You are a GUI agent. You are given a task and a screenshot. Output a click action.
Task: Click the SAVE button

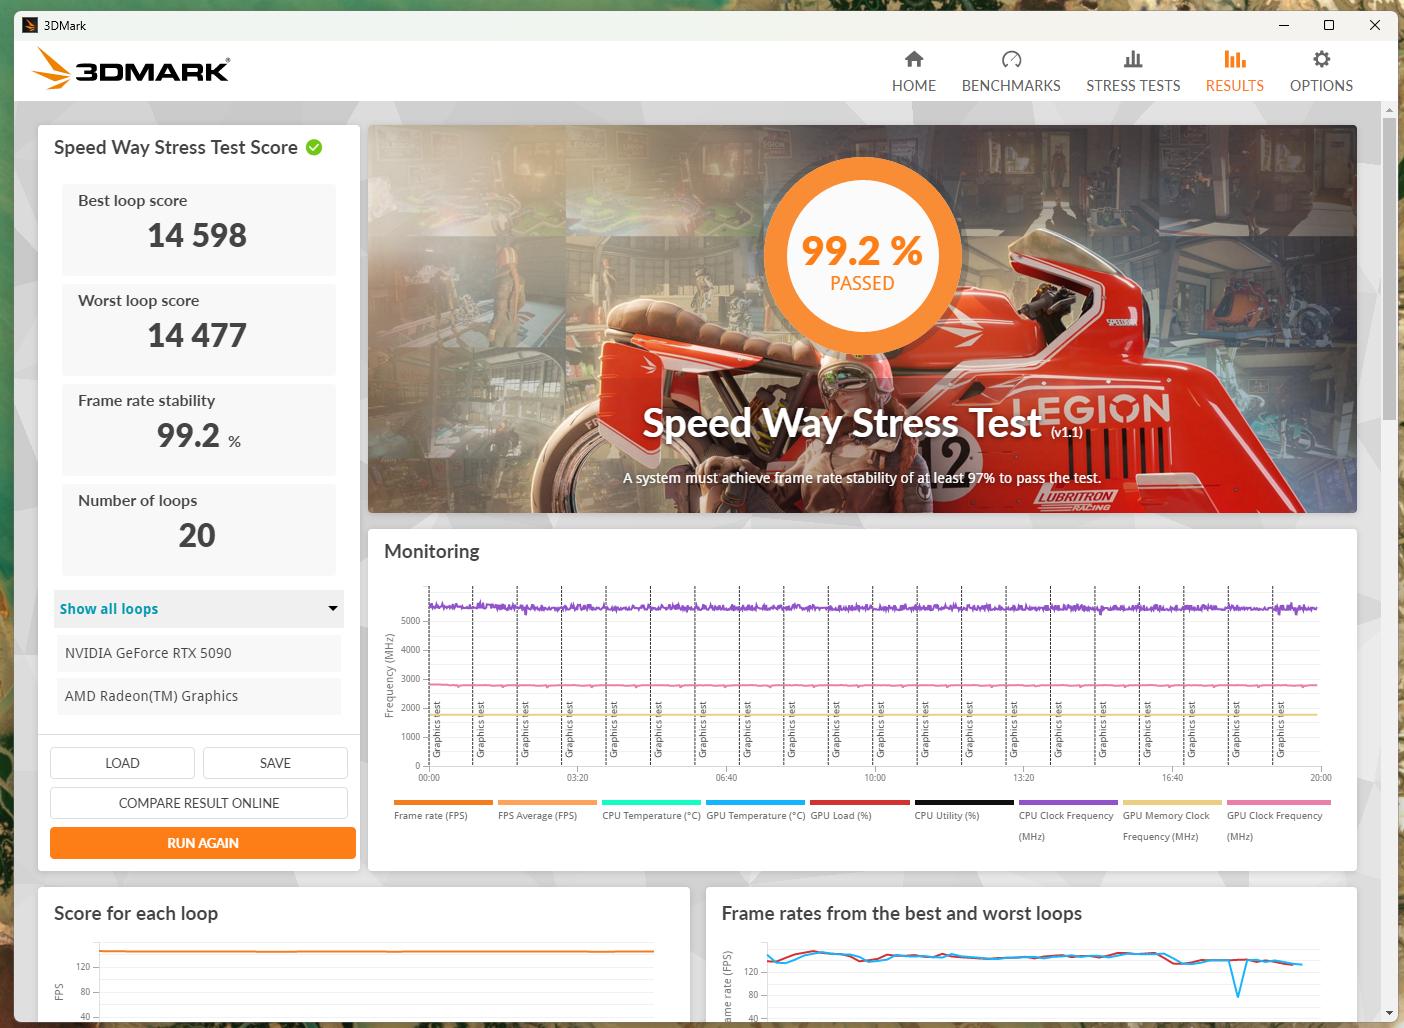coord(275,763)
